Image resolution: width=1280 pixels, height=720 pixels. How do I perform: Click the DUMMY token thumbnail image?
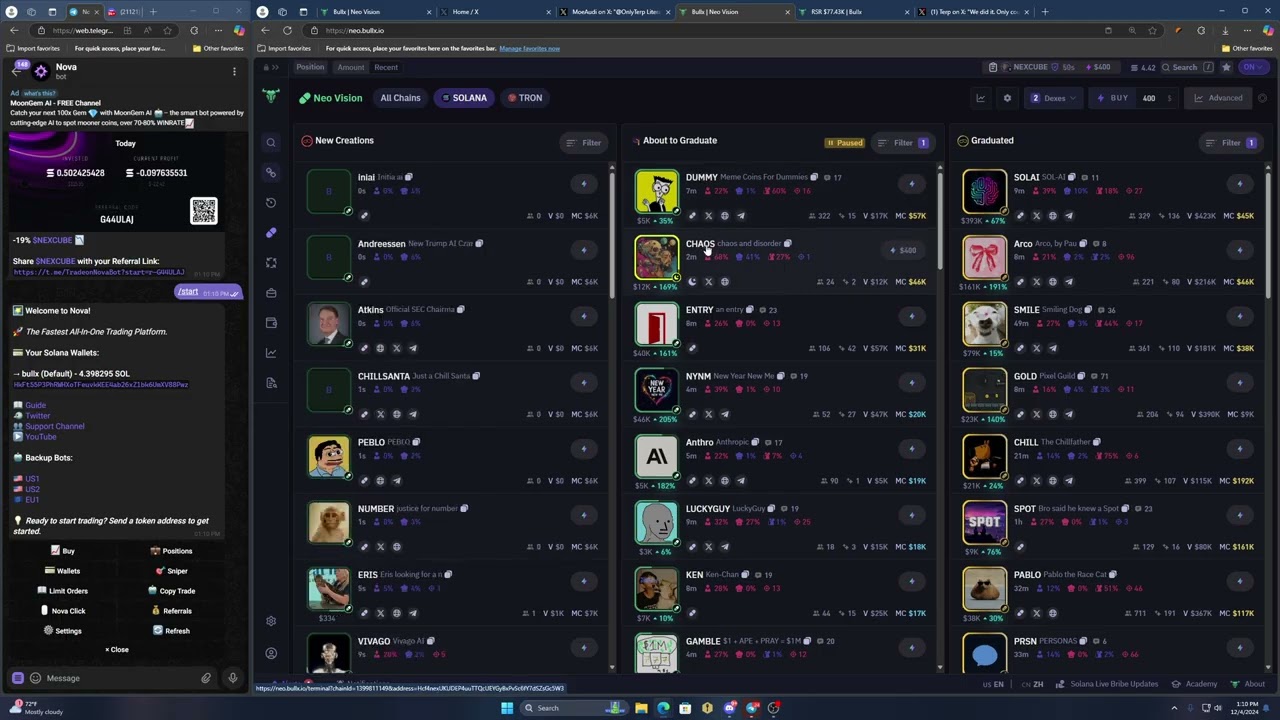coord(656,191)
